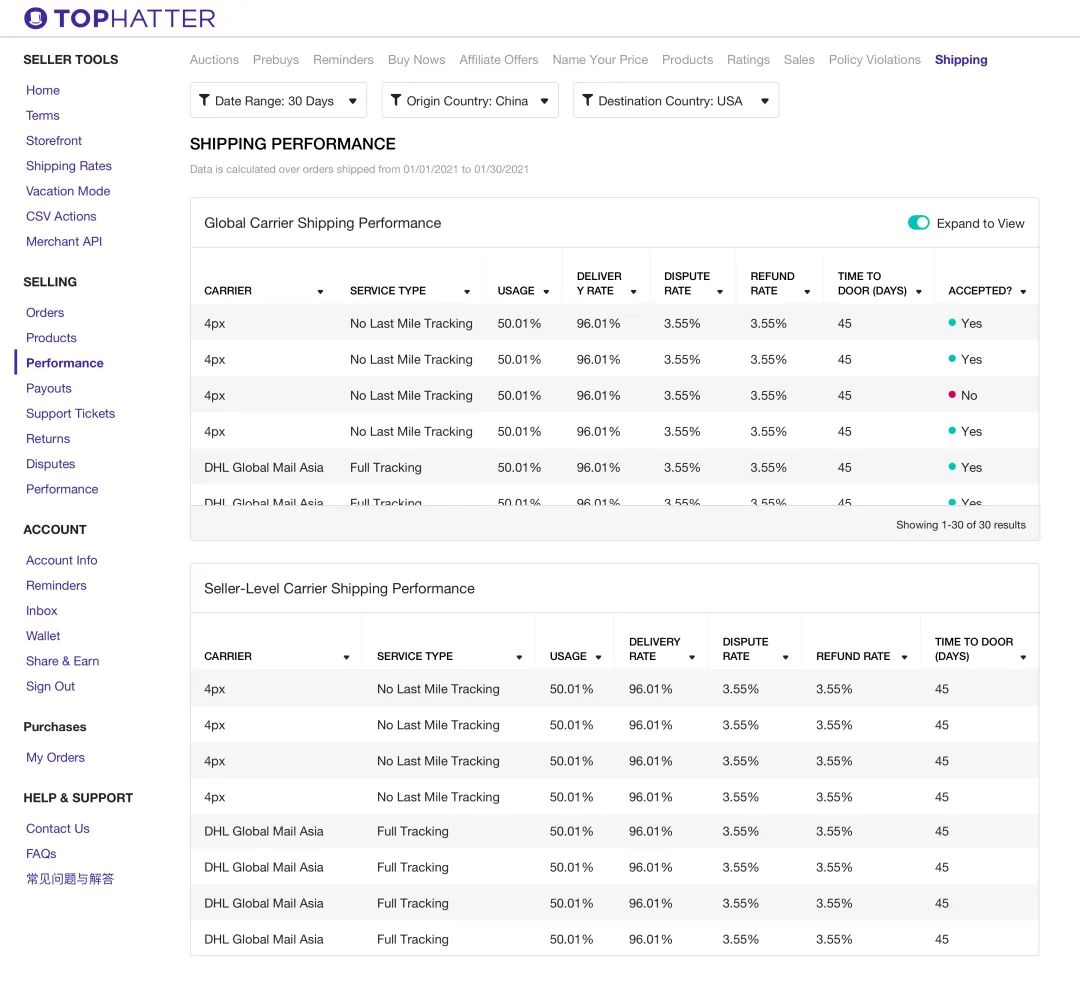Open the Origin Country: China dropdown
The width and height of the screenshot is (1080, 985).
[470, 101]
